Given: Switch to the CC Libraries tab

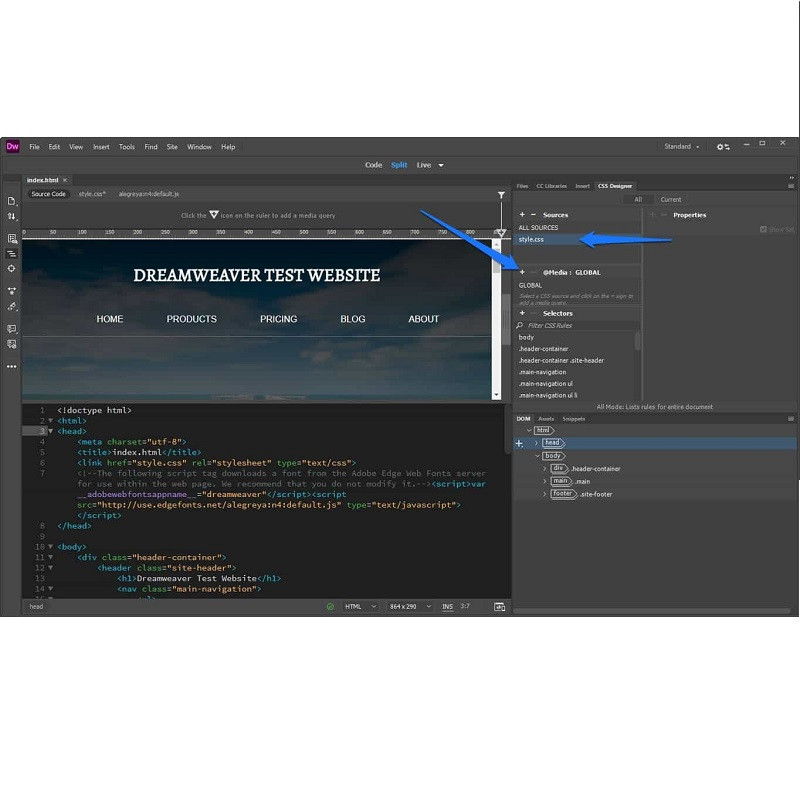Looking at the screenshot, I should (551, 186).
